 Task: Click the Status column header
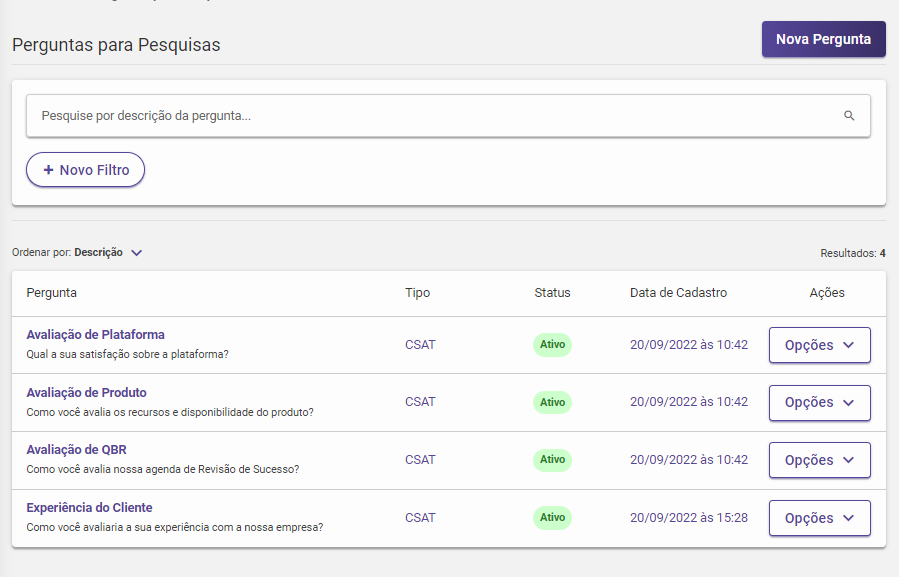(x=552, y=293)
